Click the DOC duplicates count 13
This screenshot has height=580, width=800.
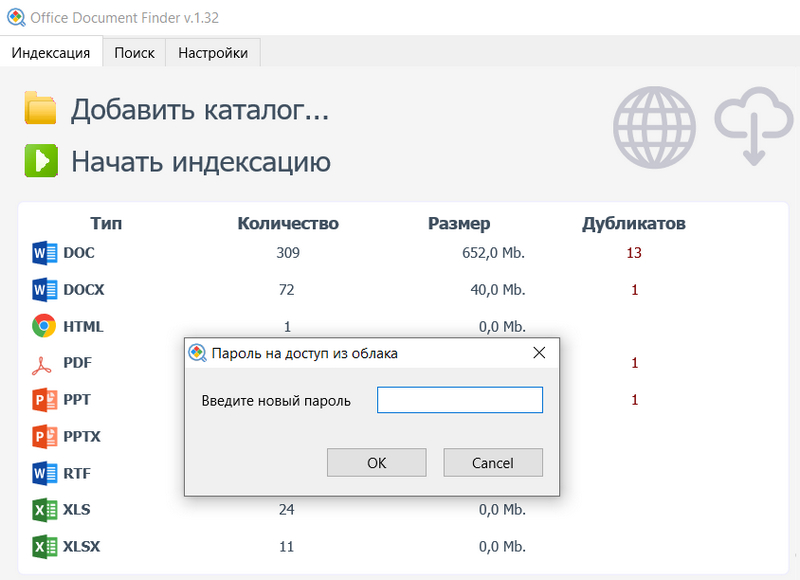(634, 253)
